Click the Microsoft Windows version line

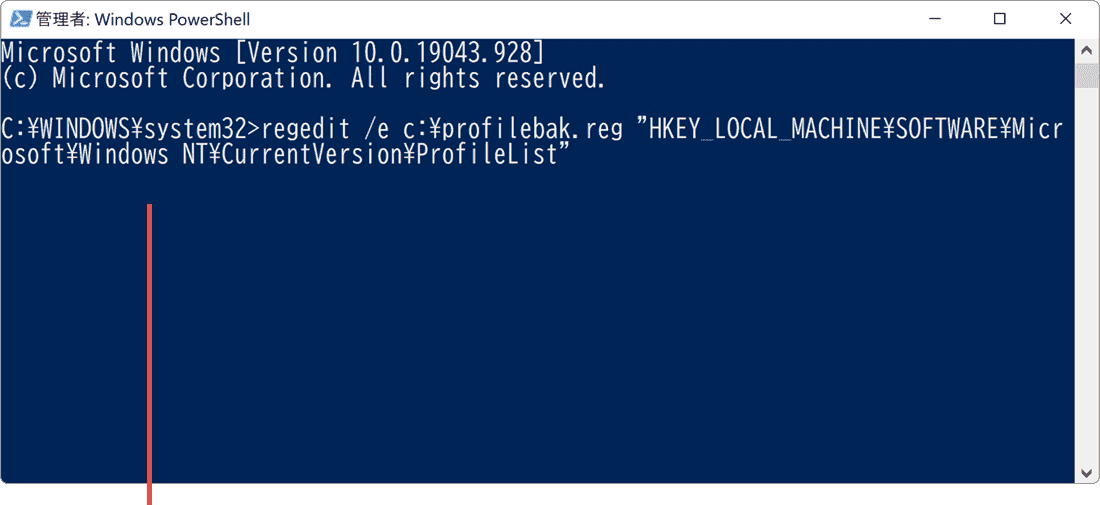coord(272,53)
